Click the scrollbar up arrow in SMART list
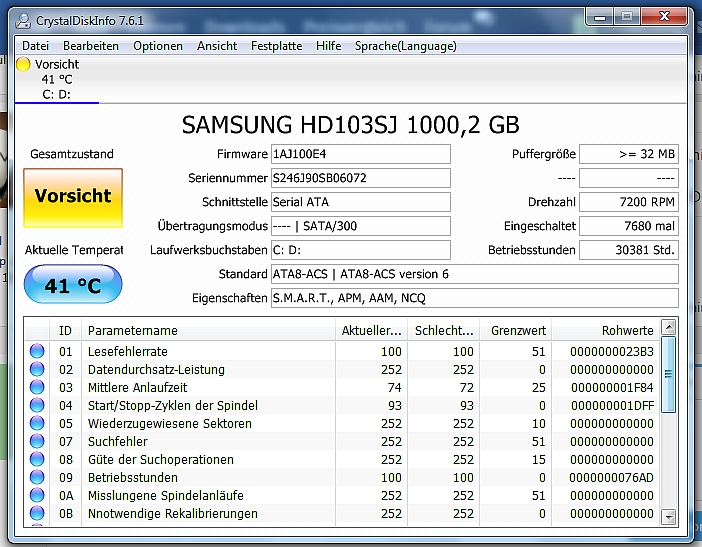 [668, 327]
